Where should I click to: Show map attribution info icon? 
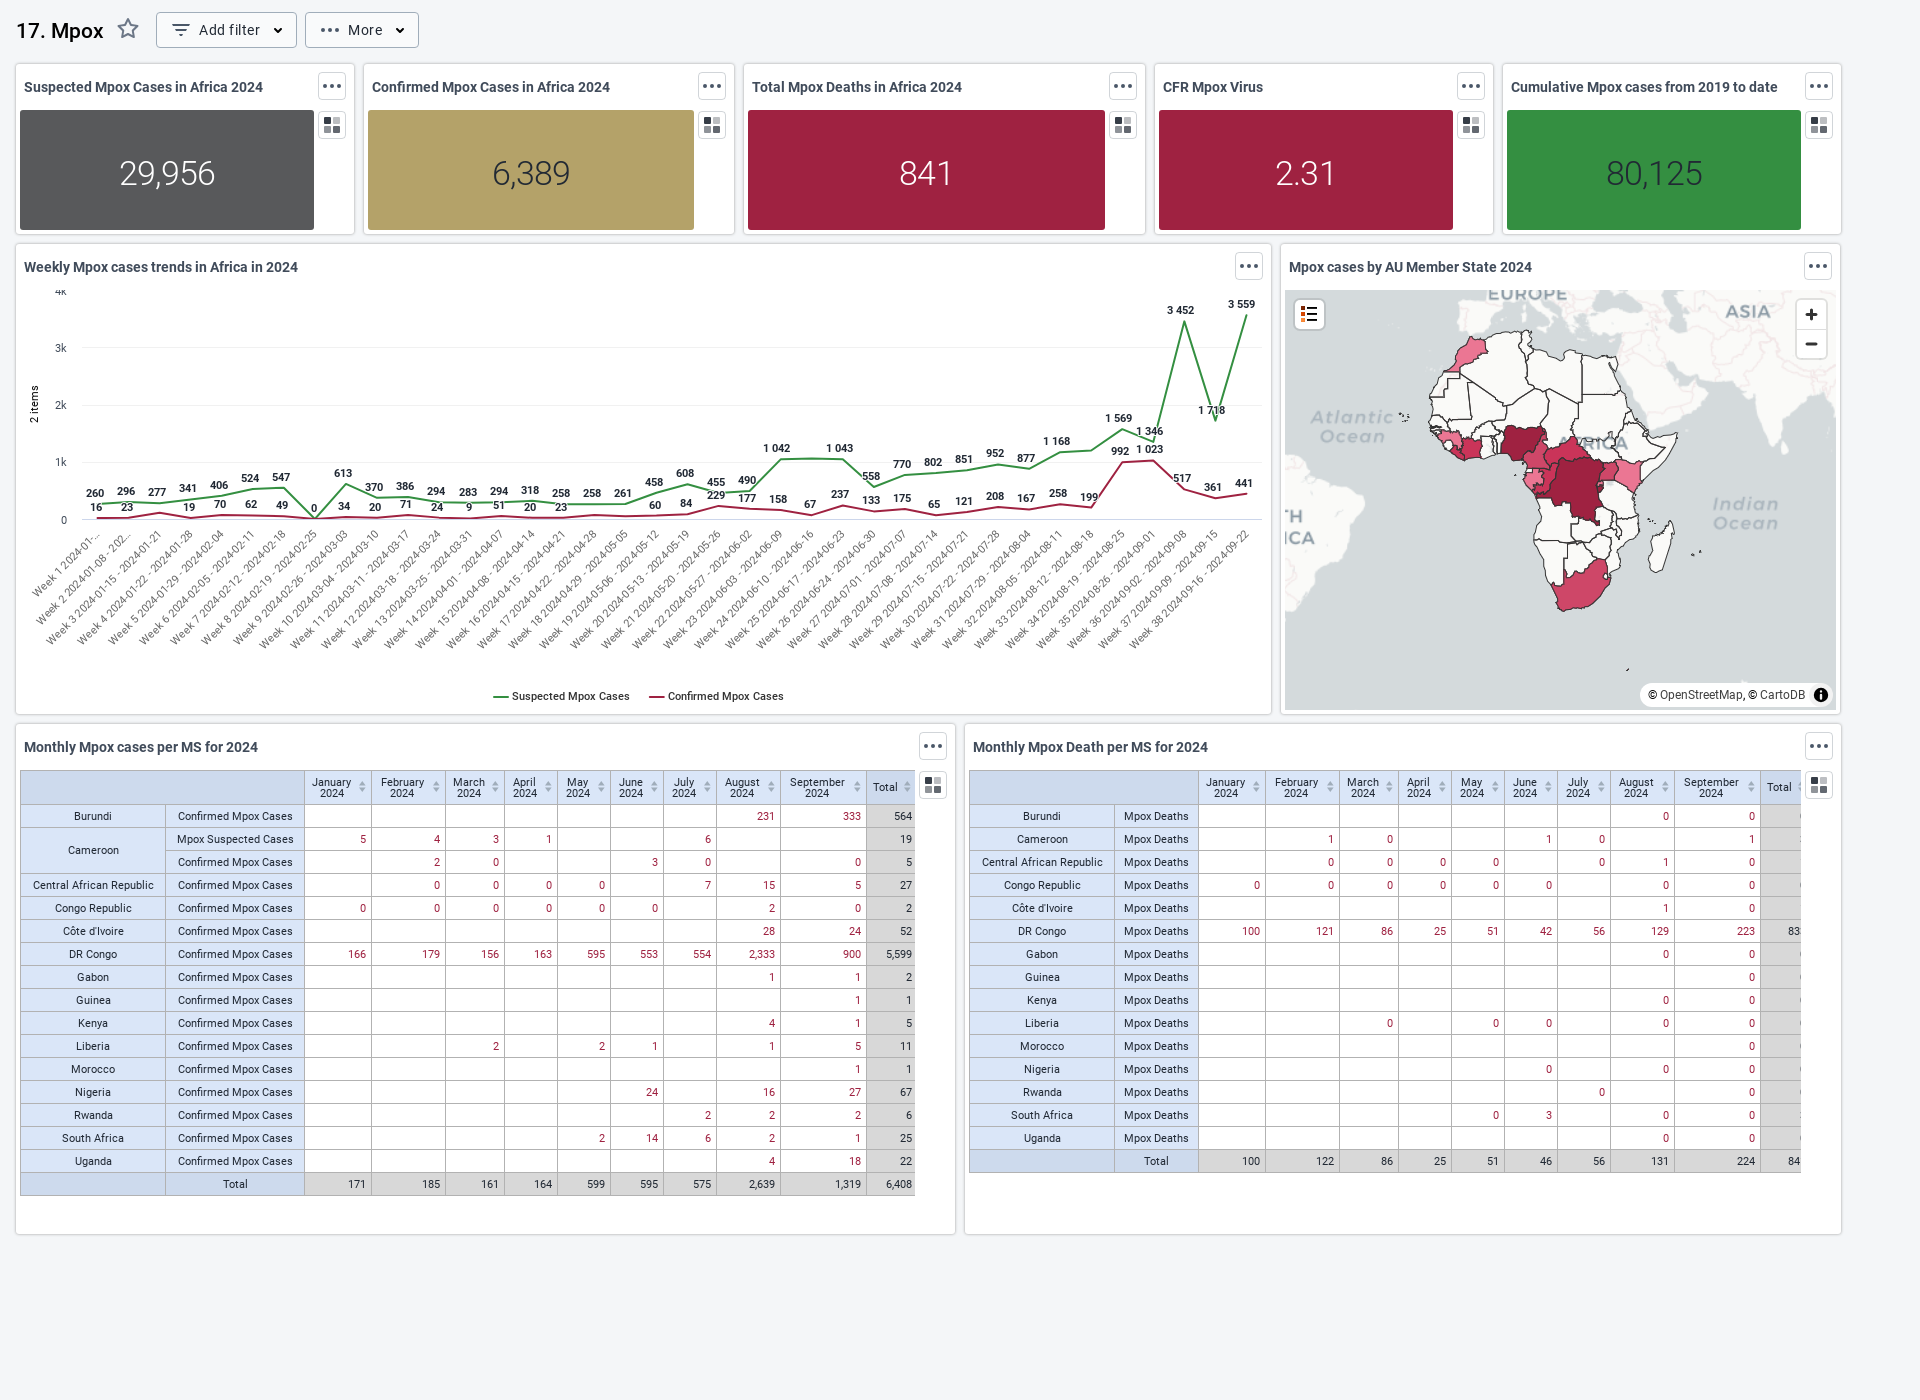(1821, 695)
